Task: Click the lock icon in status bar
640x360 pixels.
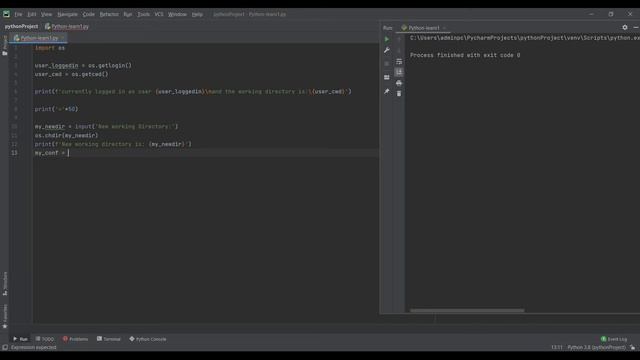Action: click(632, 347)
